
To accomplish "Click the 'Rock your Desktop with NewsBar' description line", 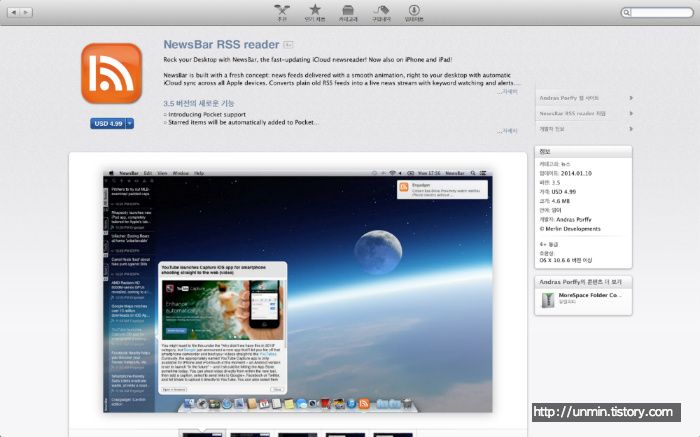I will coord(308,60).
